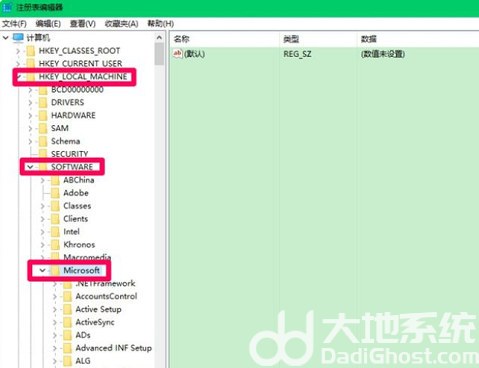Expand the Classes key chevron

coord(43,206)
